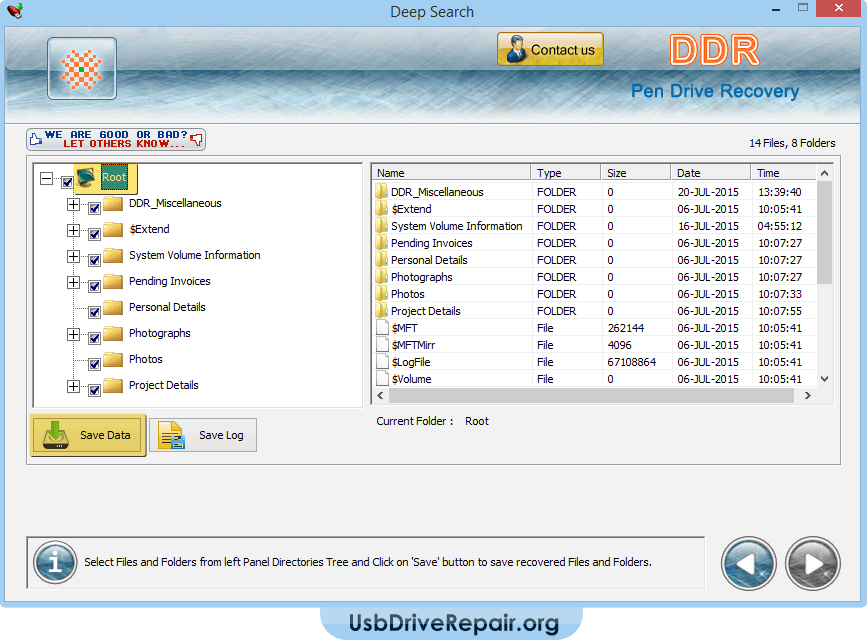This screenshot has width=868, height=640.
Task: Toggle the Photos checkbox
Action: tap(94, 364)
